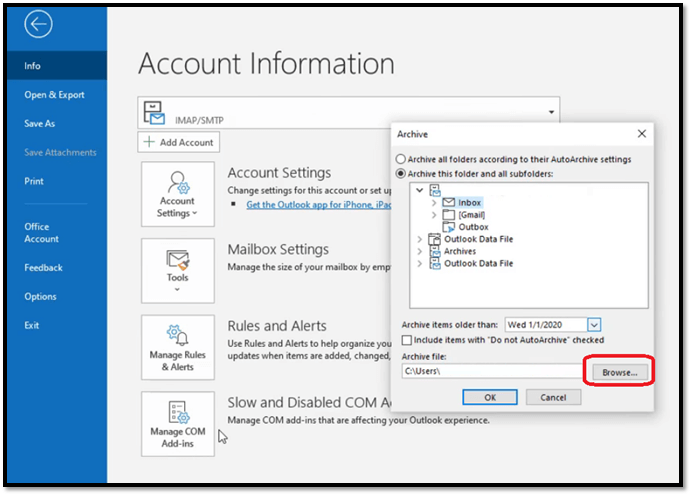Open the account selector dropdown arrow
Image resolution: width=692 pixels, height=496 pixels.
tap(551, 112)
